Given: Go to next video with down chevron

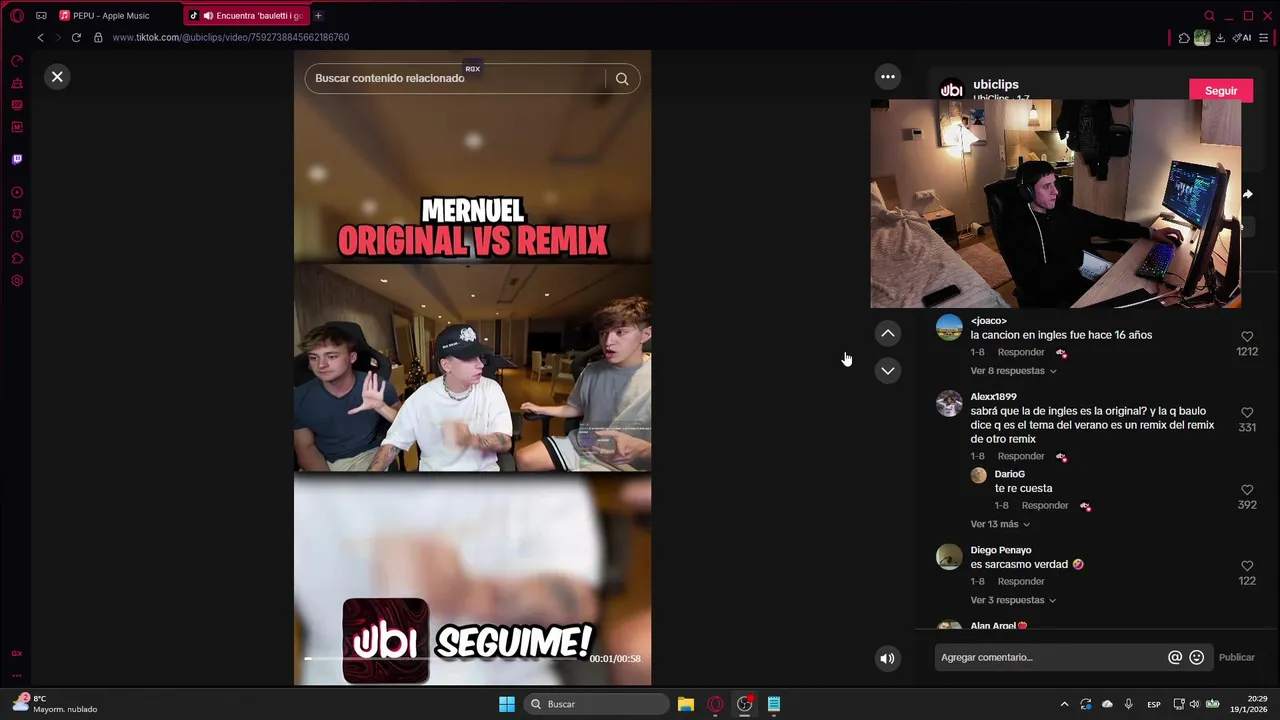Looking at the screenshot, I should 887,371.
